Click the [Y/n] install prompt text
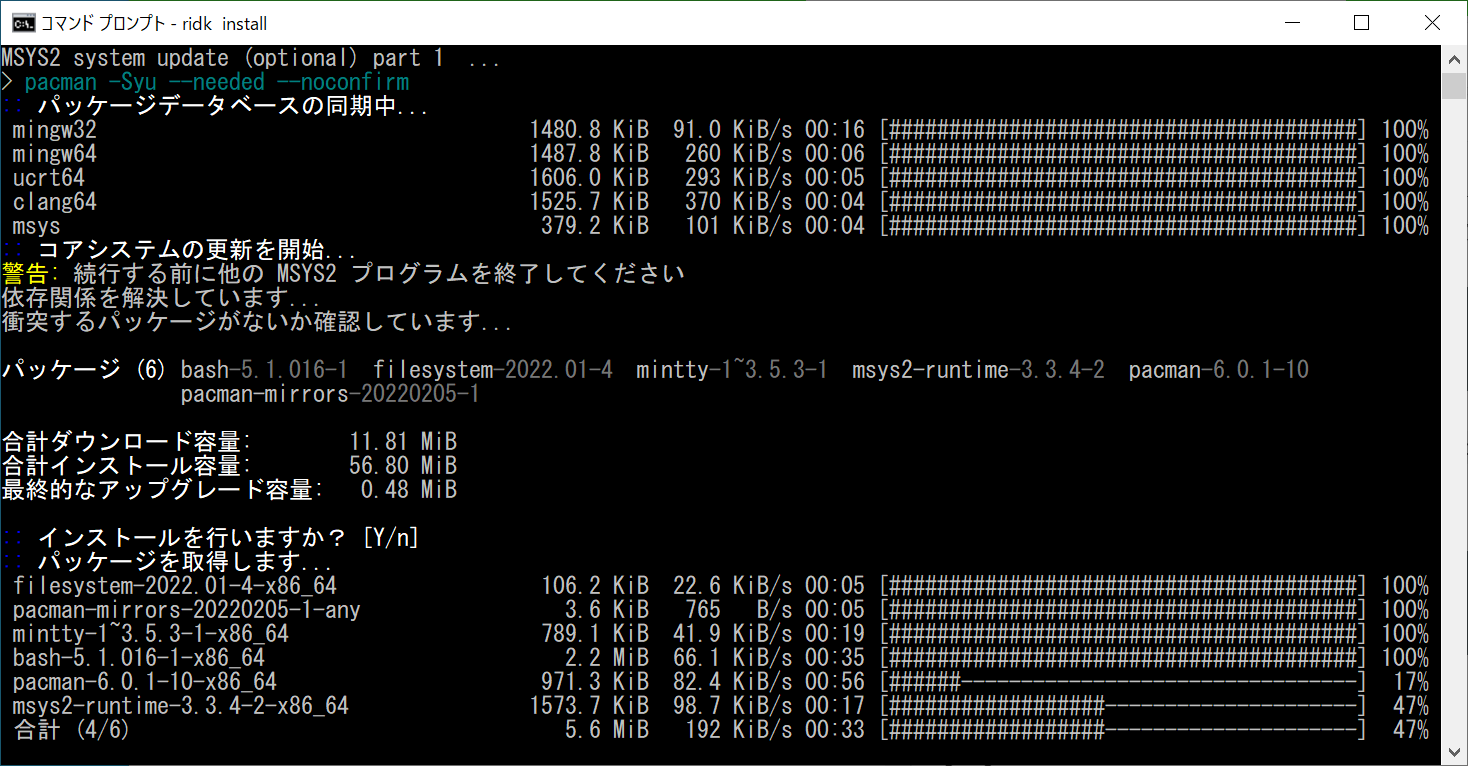 tap(390, 537)
